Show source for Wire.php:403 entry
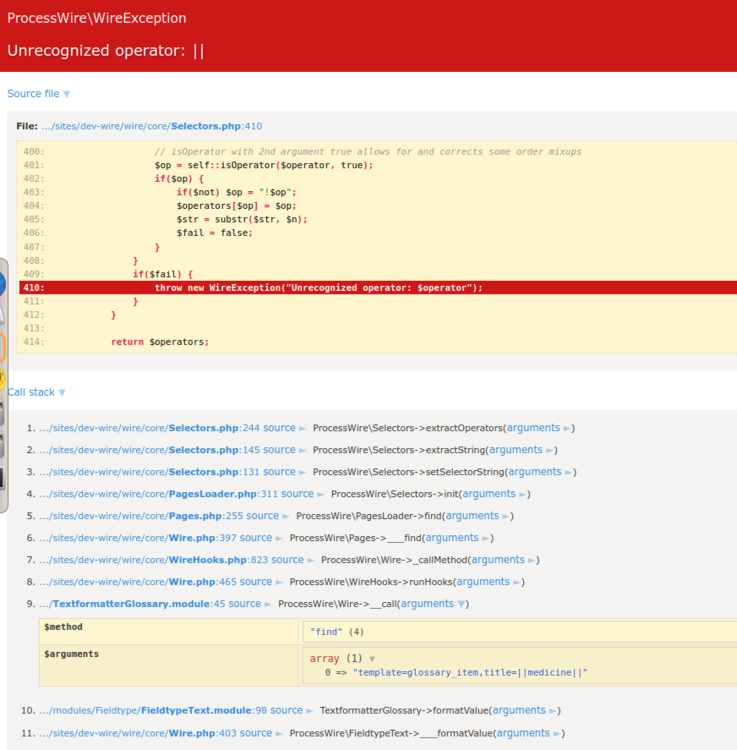 (x=261, y=733)
